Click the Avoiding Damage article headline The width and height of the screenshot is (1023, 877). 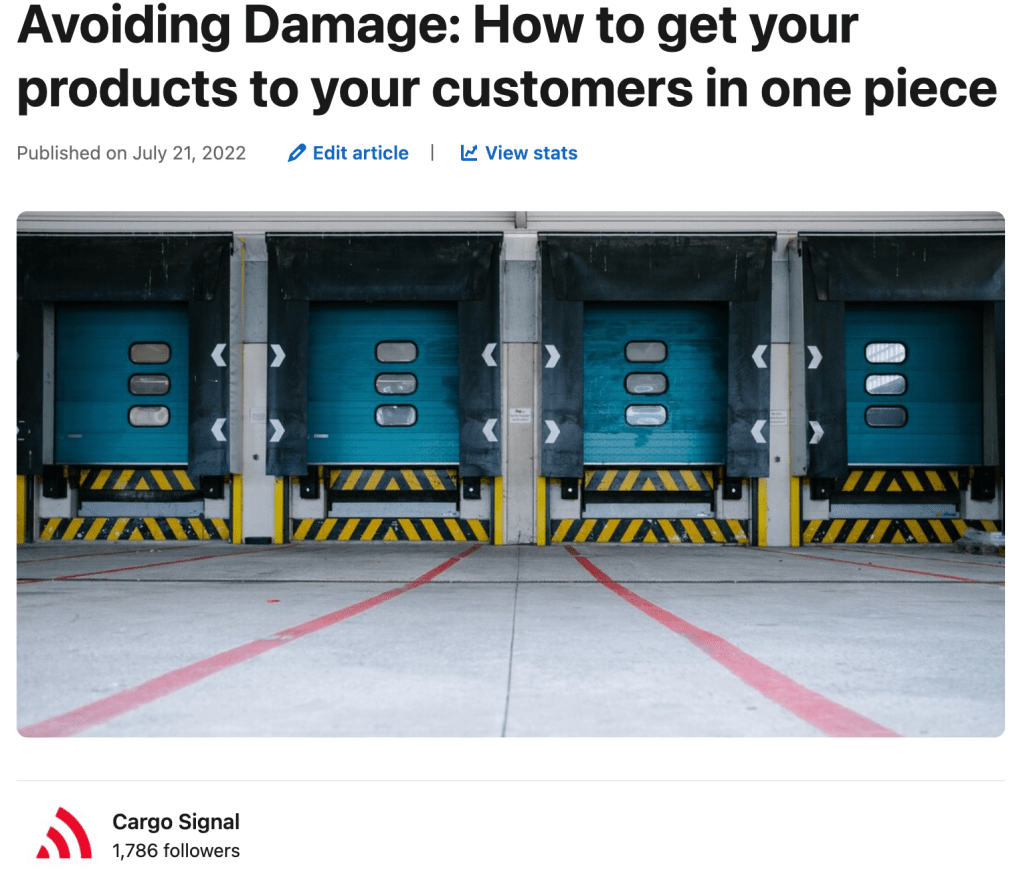pyautogui.click(x=507, y=57)
